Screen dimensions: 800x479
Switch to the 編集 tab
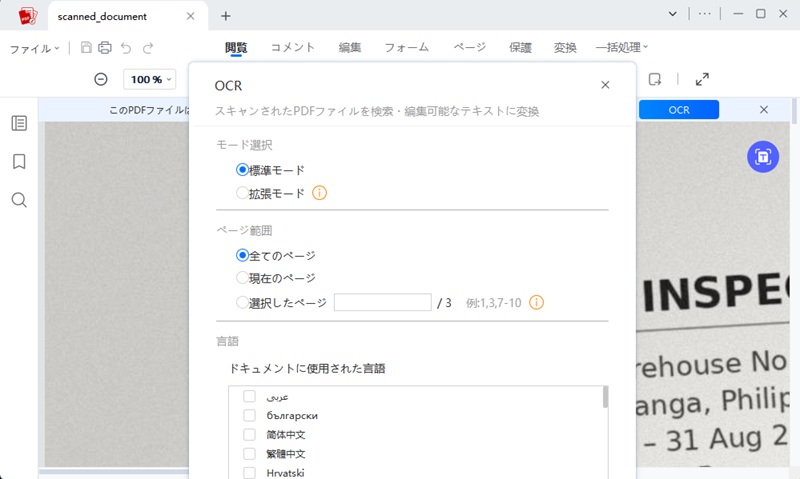[x=350, y=47]
